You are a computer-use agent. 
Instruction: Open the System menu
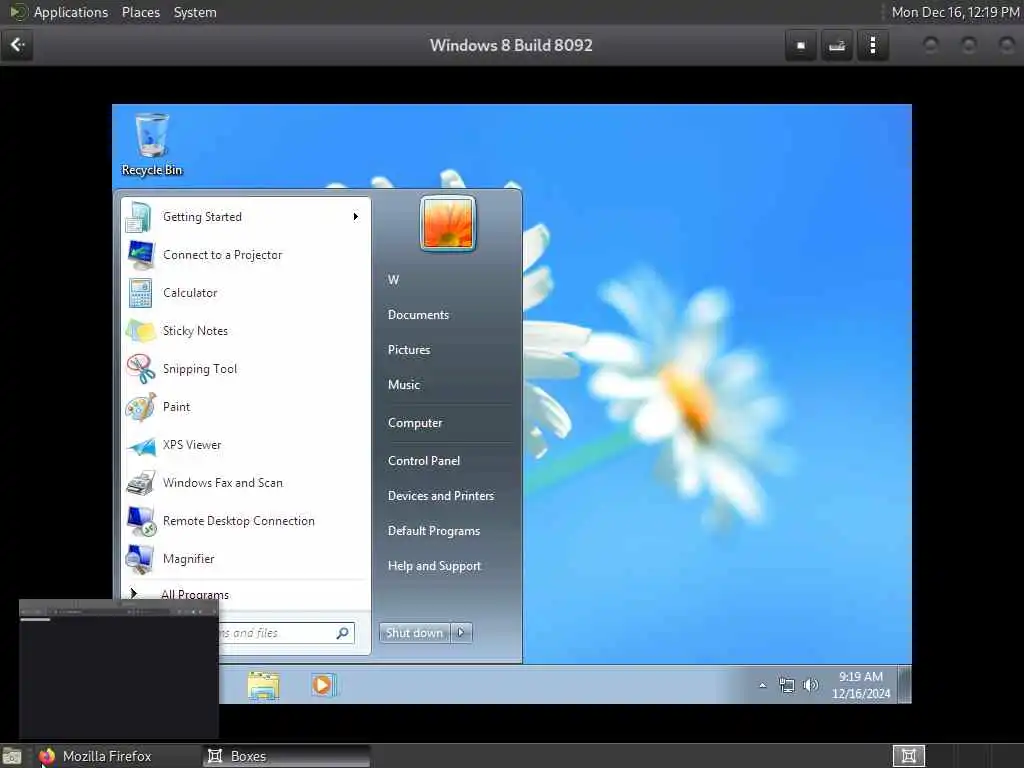[195, 12]
